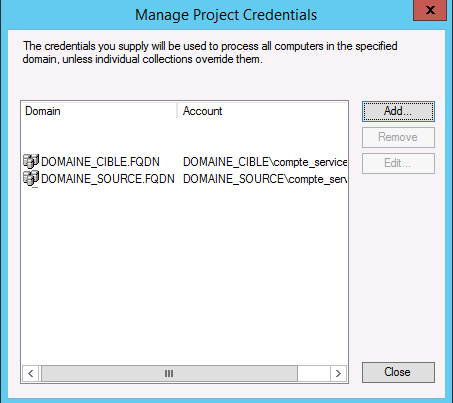
Task: Click the Manage Project Credentials title bar
Action: pos(226,15)
